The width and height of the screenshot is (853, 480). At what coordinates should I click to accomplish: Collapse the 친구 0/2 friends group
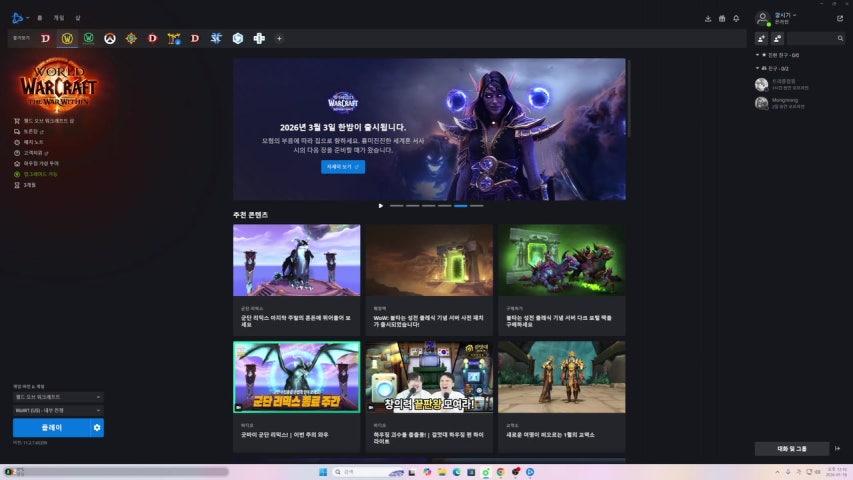coord(772,69)
